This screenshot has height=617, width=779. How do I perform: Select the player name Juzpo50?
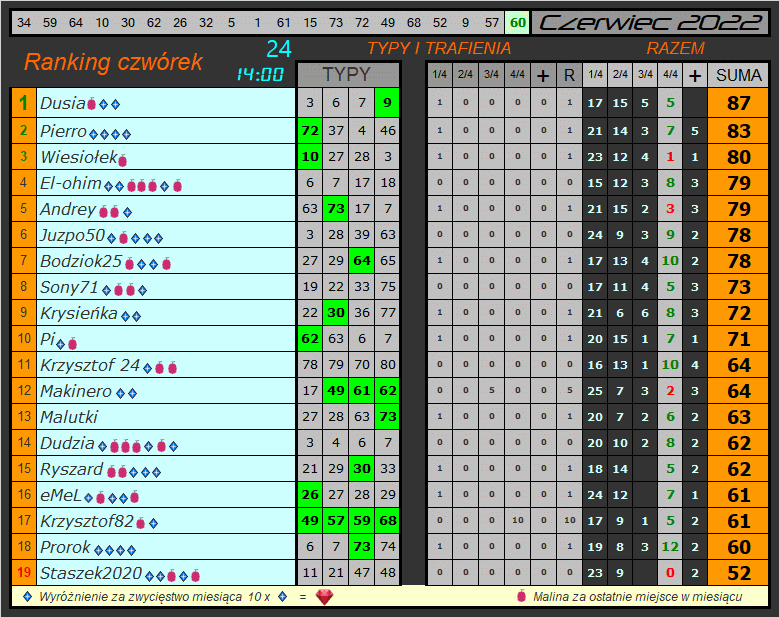tap(73, 235)
